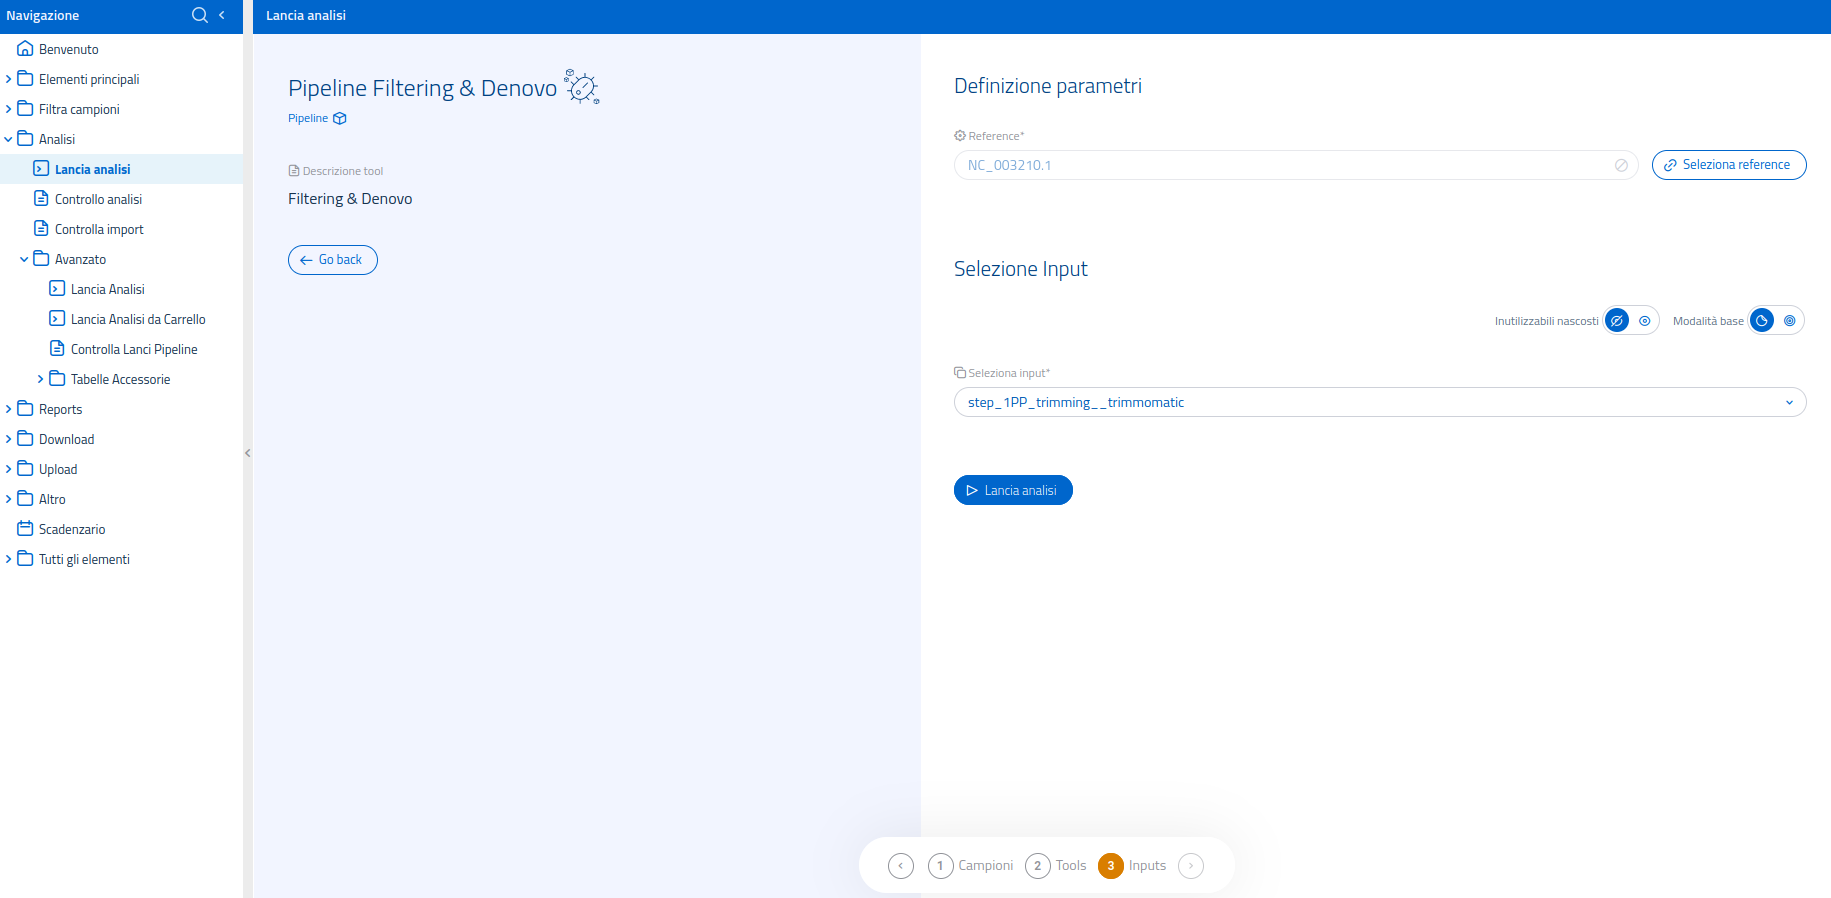Click the Controlla import document icon
The width and height of the screenshot is (1831, 898).
[x=41, y=229]
